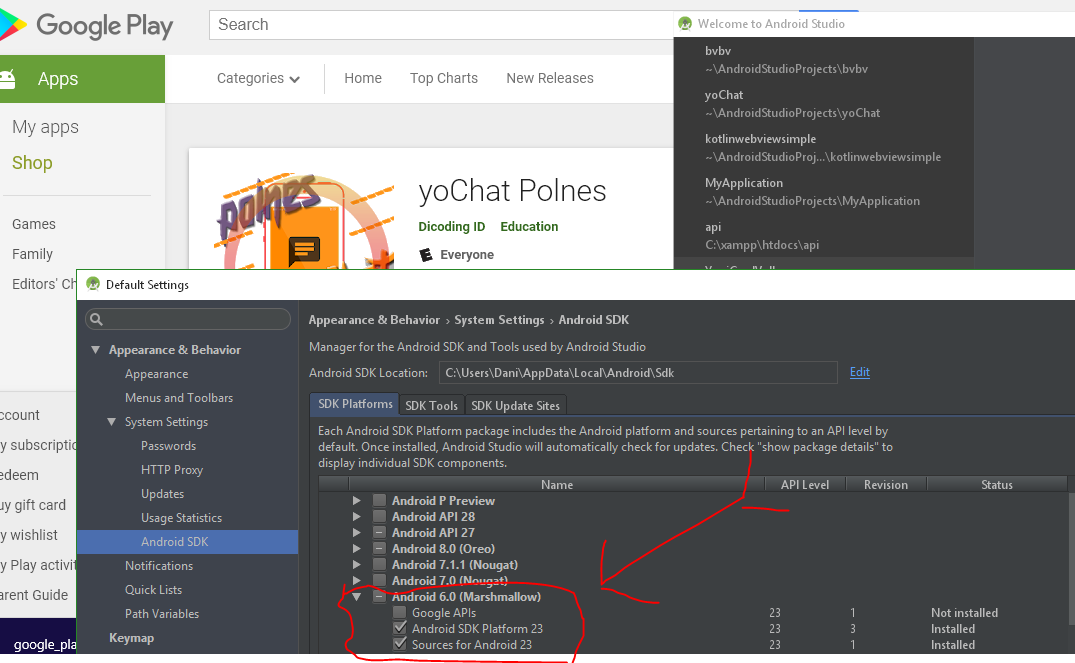
Task: Click the Google Play logo
Action: 86,25
